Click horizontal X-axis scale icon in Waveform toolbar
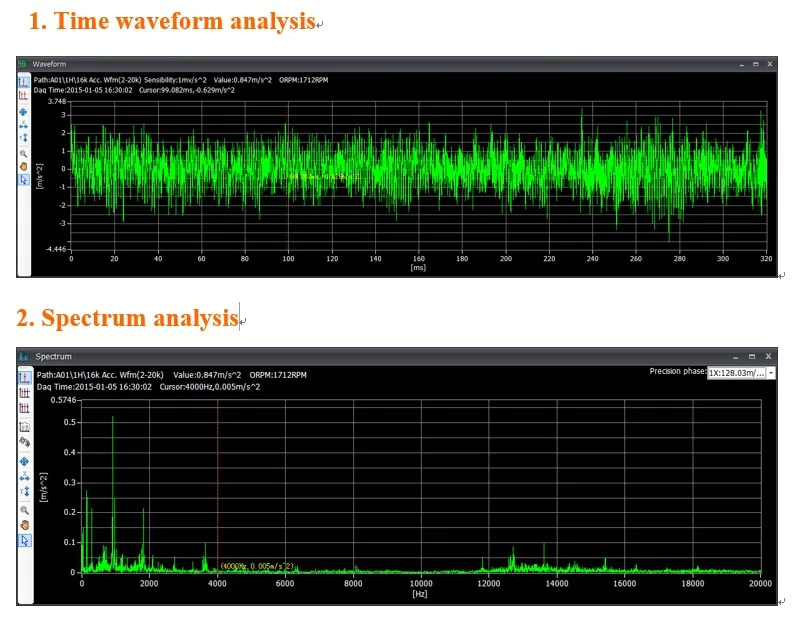This screenshot has height=619, width=797. (x=24, y=126)
